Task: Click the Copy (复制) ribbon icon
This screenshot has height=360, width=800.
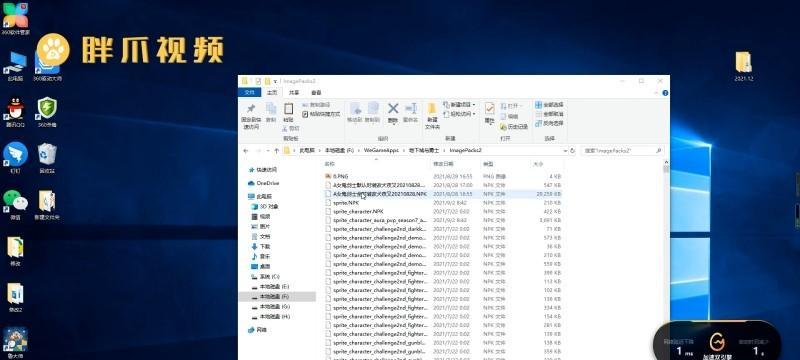Action: coord(271,112)
